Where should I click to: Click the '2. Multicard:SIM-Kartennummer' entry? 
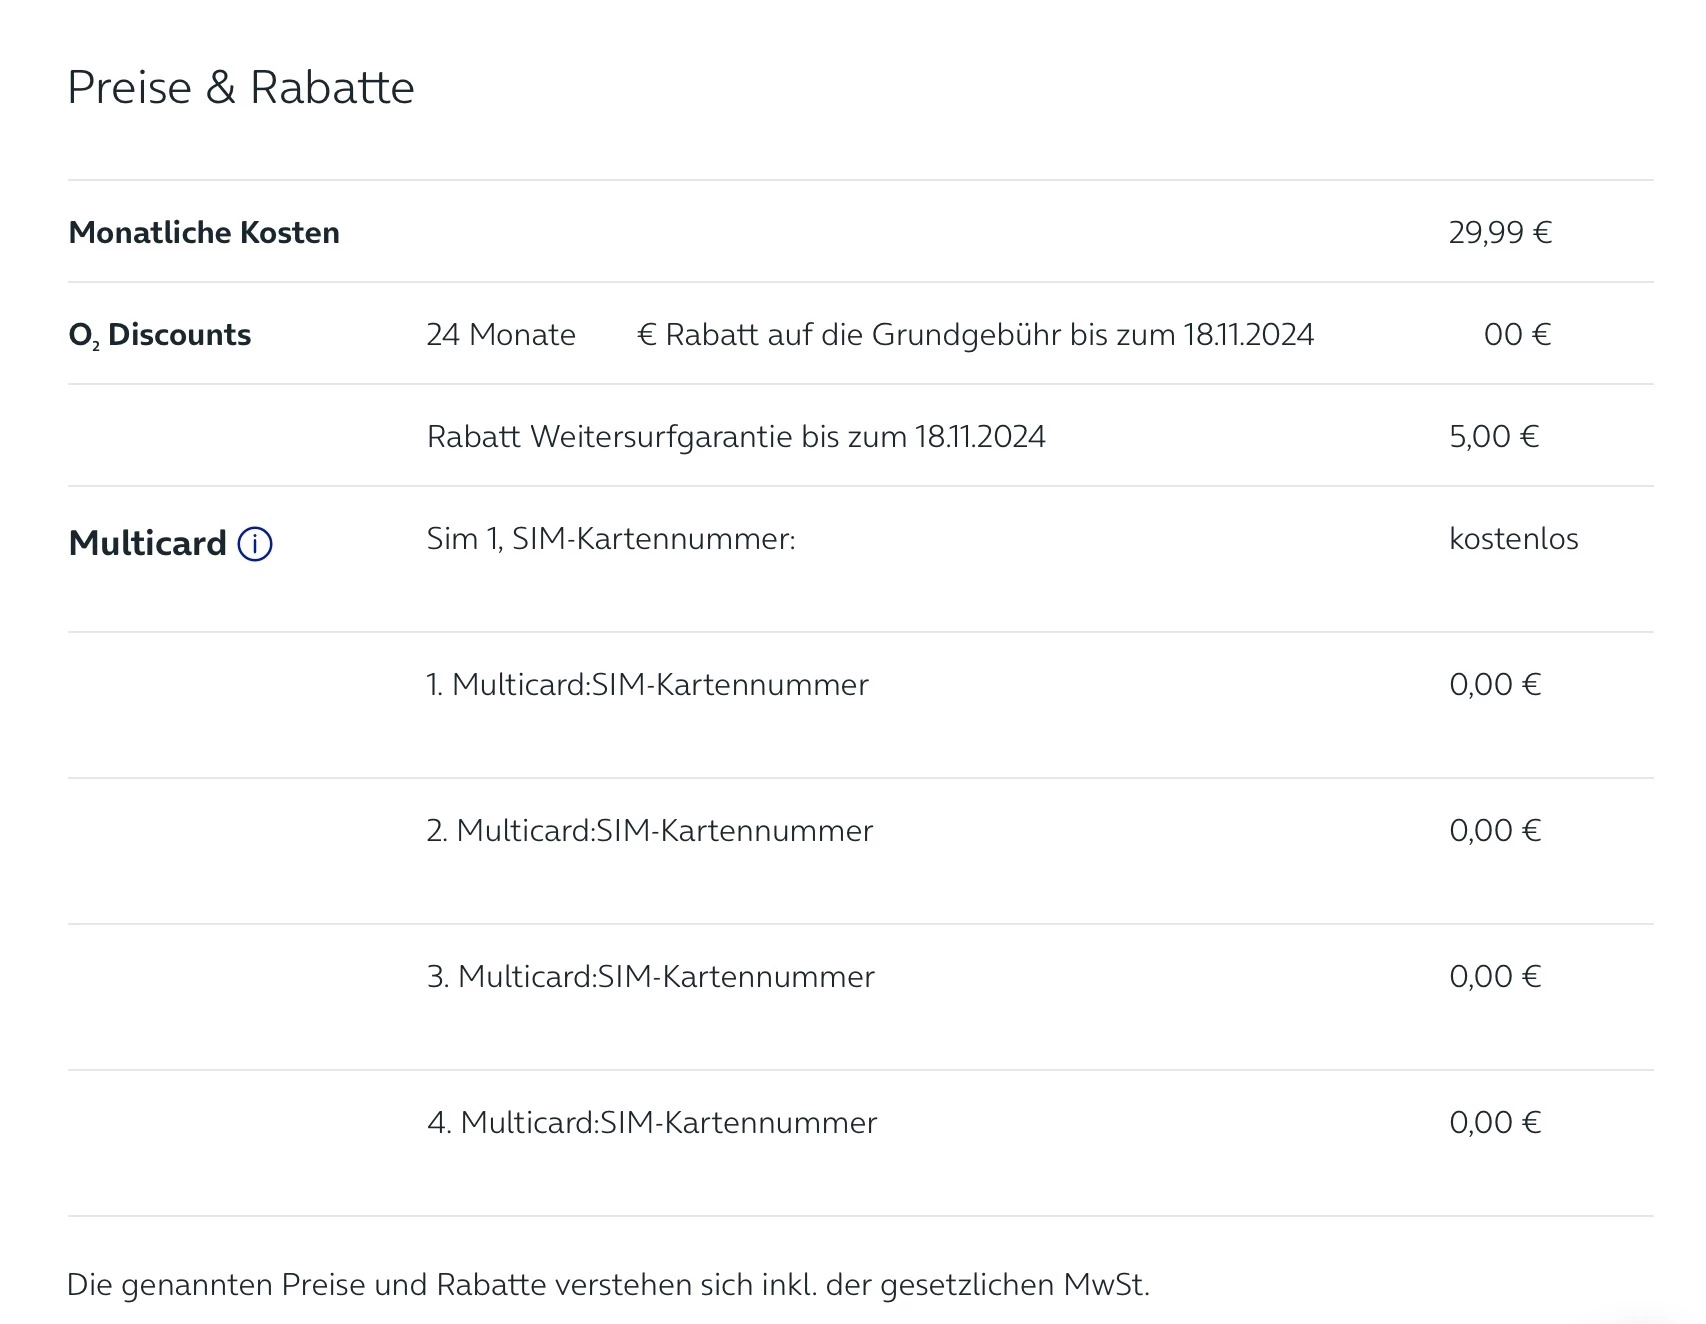pyautogui.click(x=649, y=831)
